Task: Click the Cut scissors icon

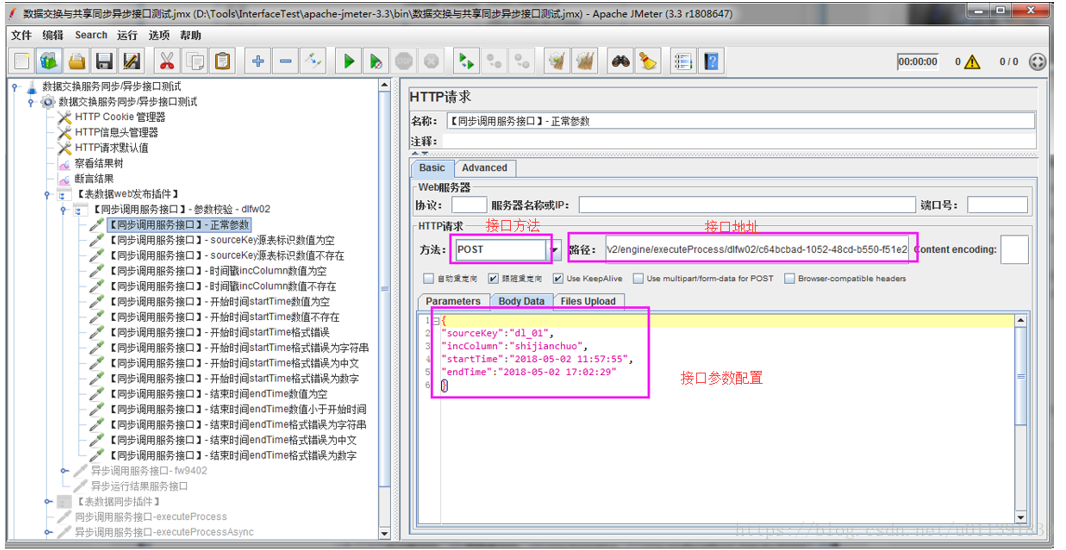Action: [167, 61]
